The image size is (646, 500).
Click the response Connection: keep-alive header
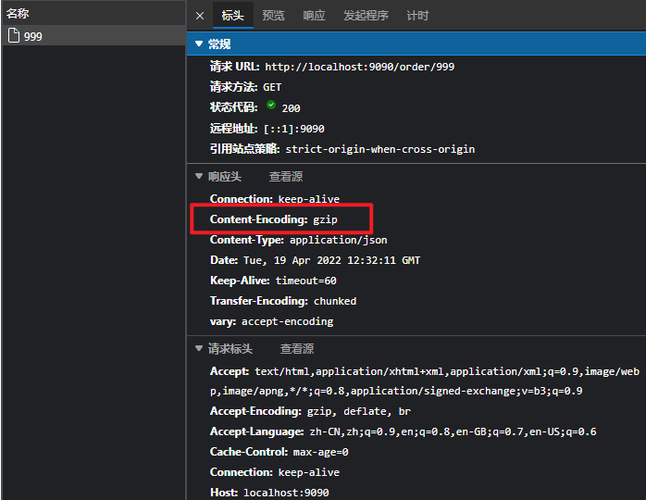[275, 199]
